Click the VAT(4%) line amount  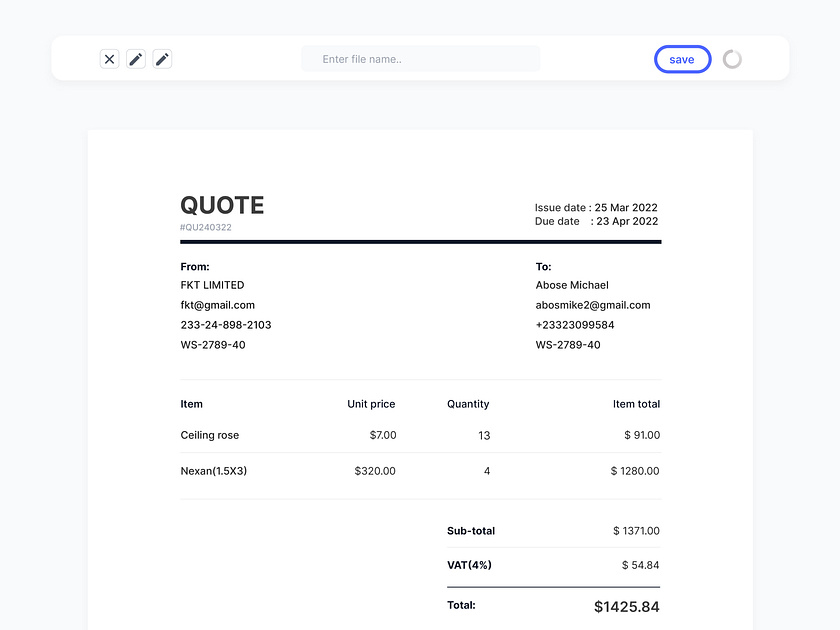pyautogui.click(x=639, y=565)
